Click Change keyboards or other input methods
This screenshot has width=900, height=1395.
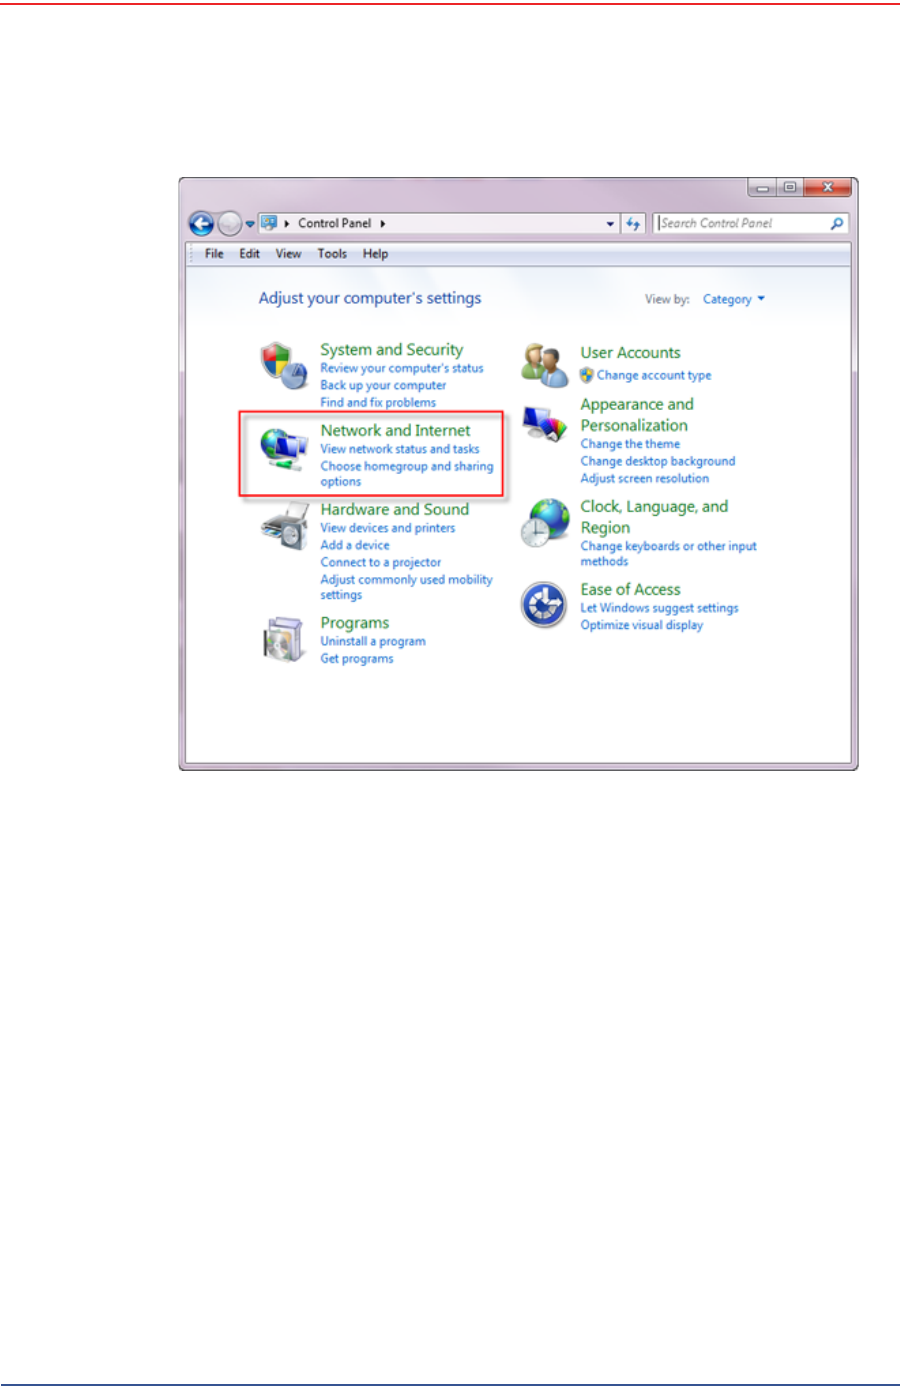pos(668,554)
